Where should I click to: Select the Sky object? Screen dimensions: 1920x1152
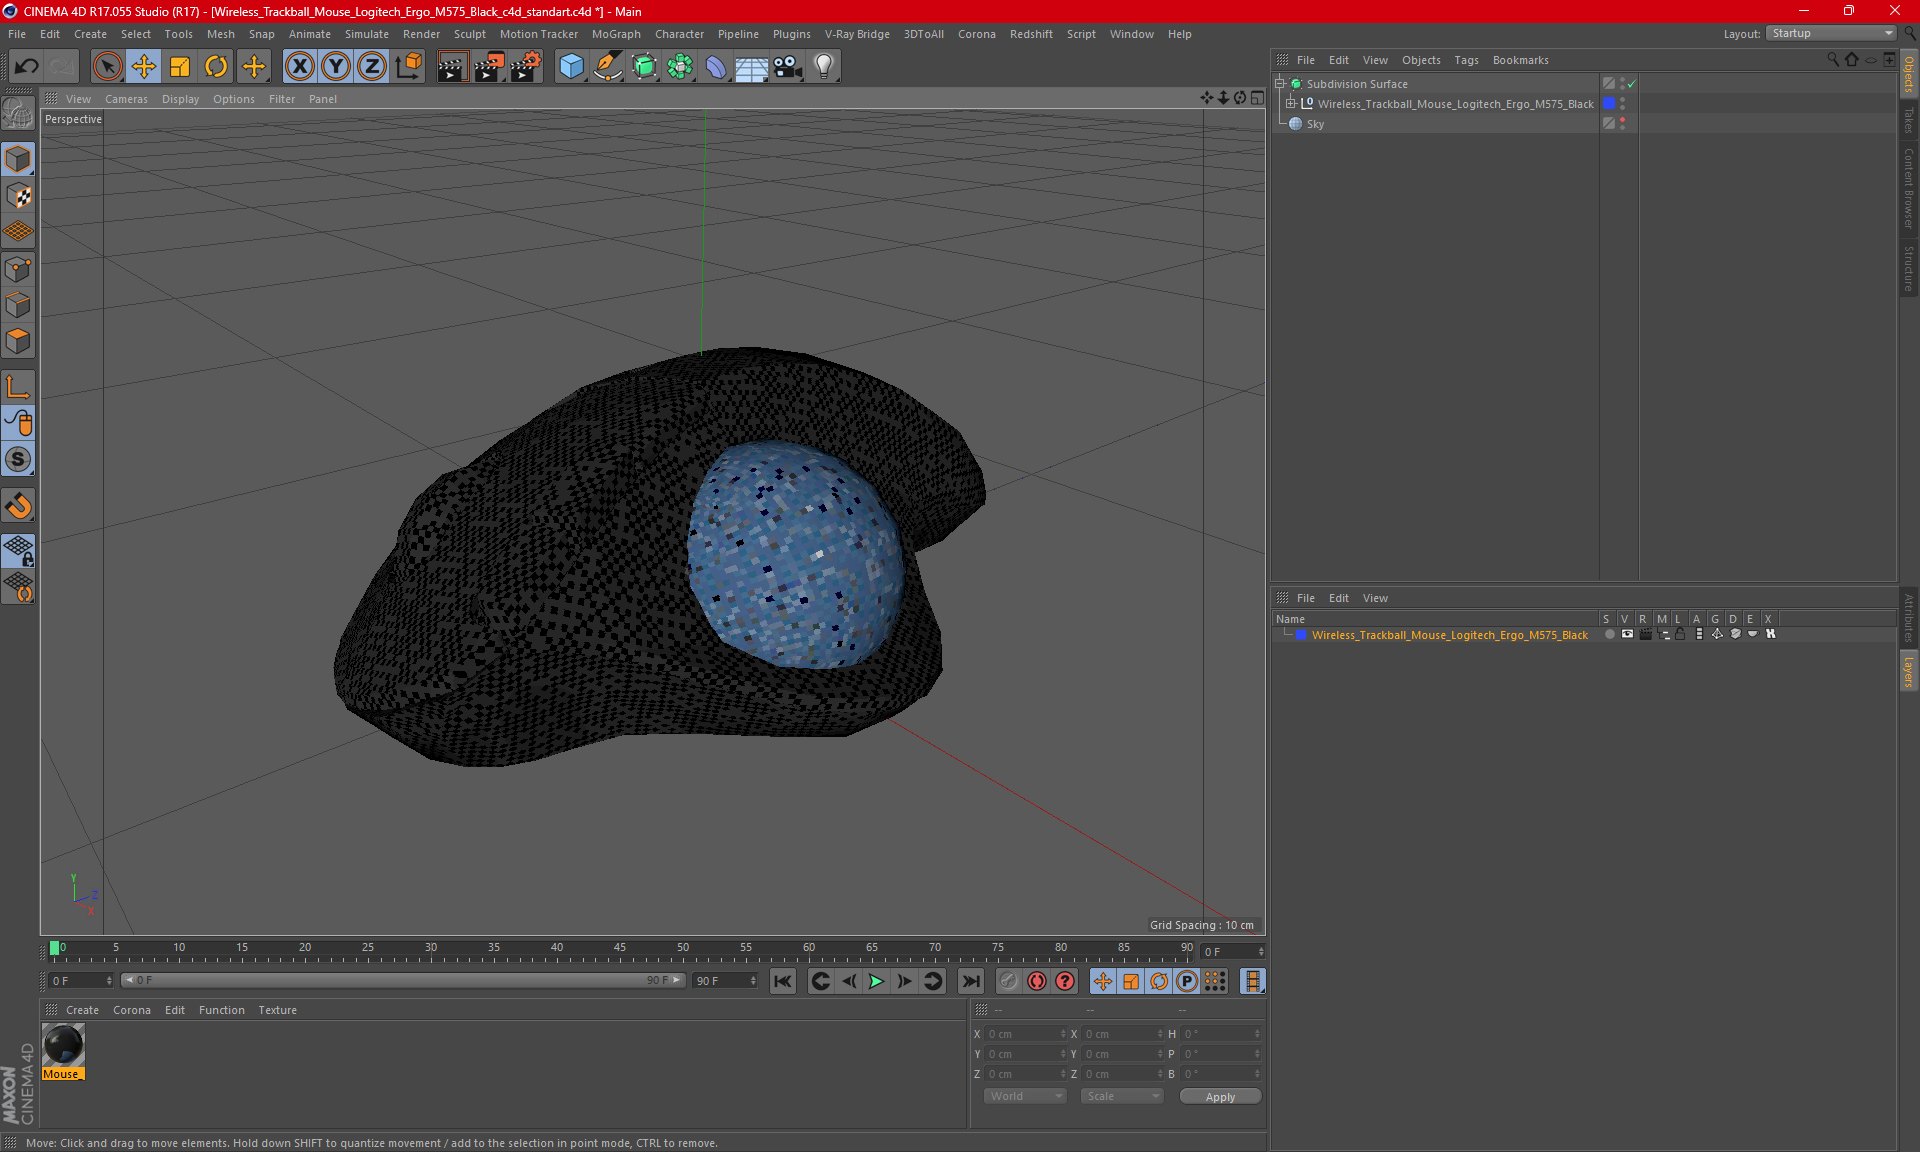click(1315, 124)
